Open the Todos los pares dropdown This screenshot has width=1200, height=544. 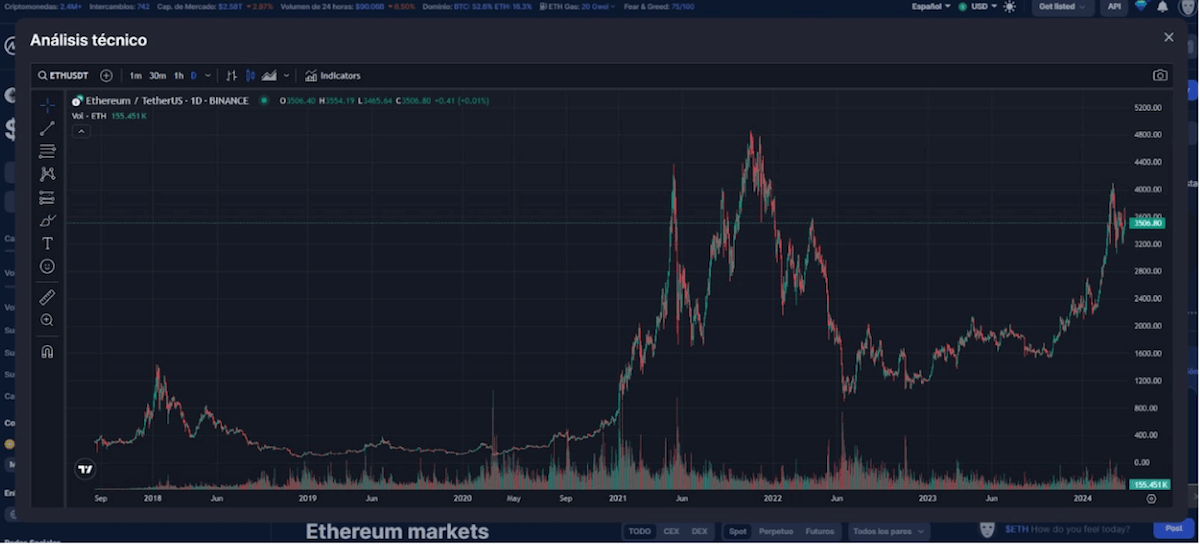point(889,532)
